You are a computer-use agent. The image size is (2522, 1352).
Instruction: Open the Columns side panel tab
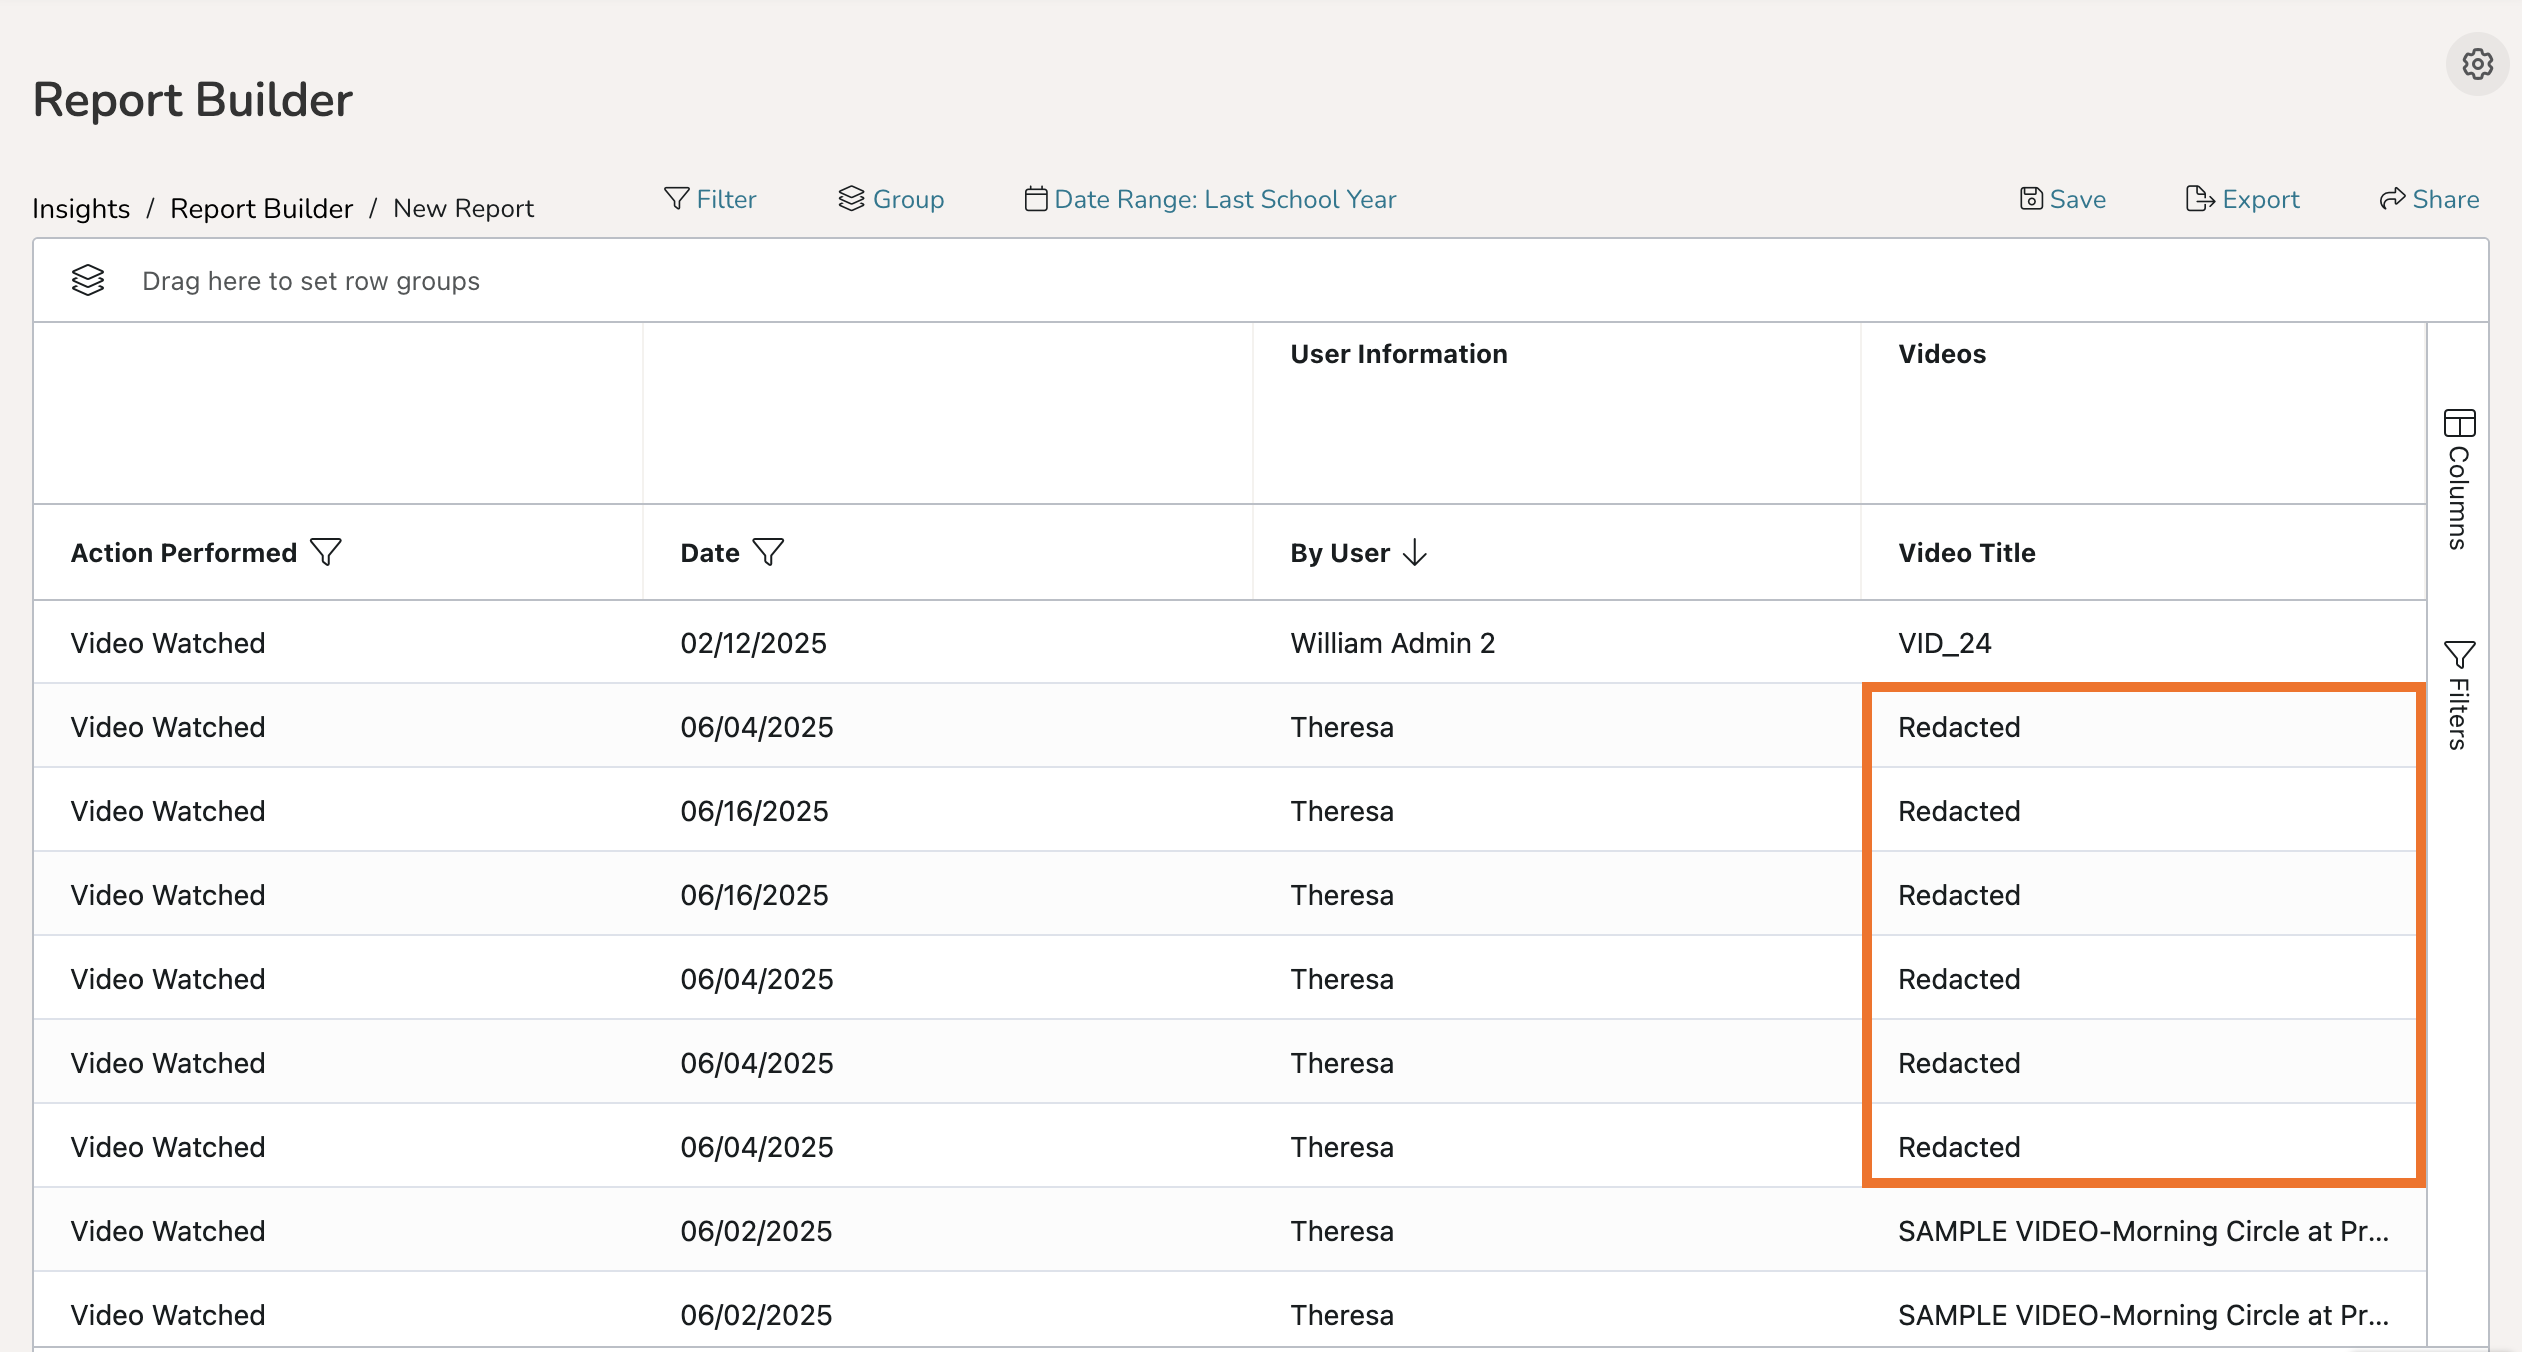[x=2459, y=480]
